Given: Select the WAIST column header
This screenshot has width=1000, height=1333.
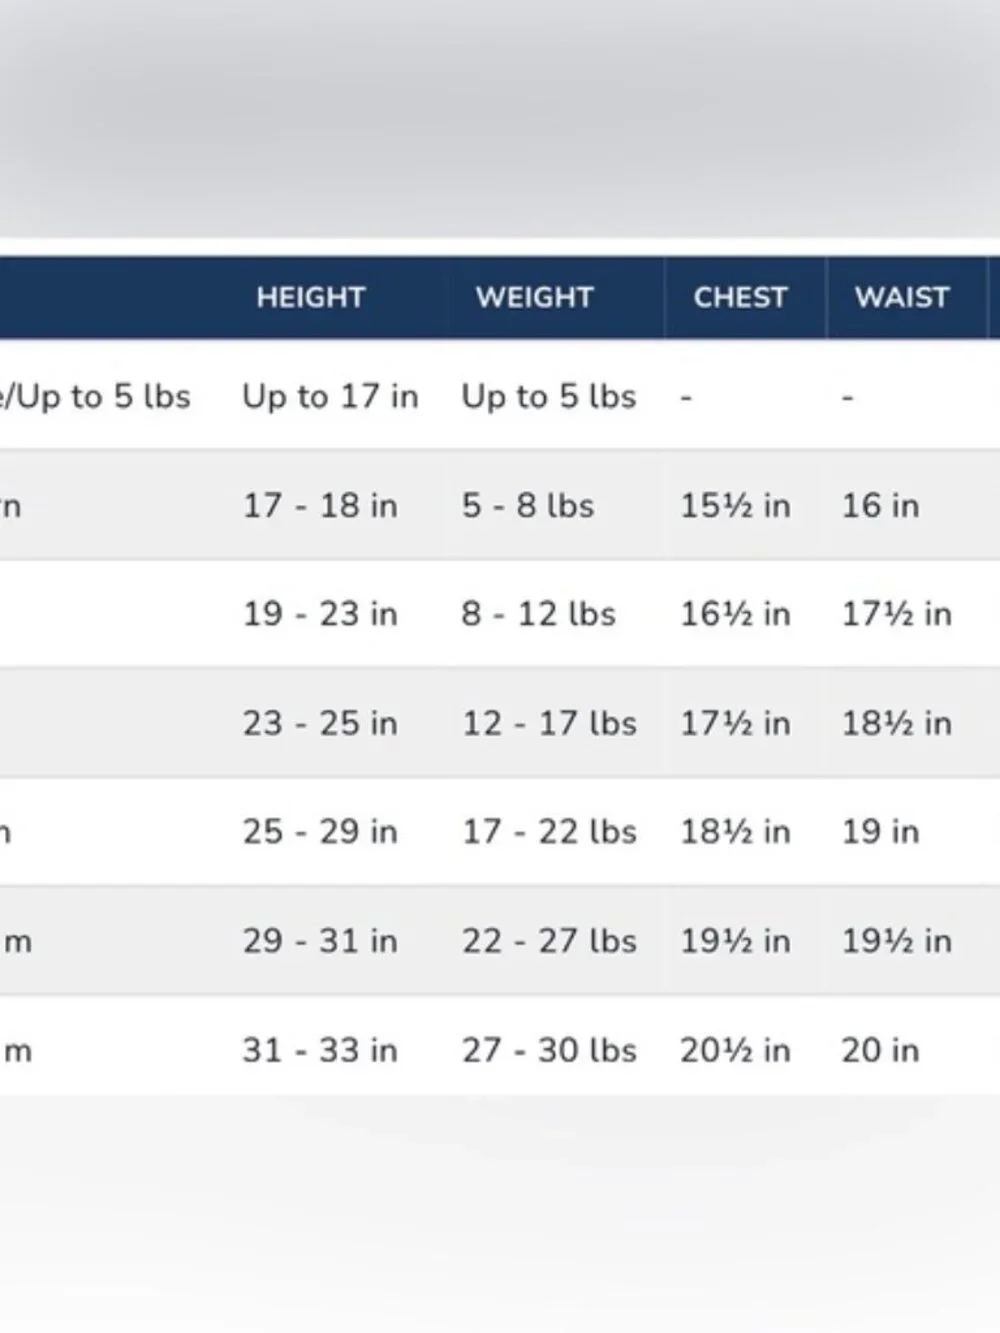Looking at the screenshot, I should 901,297.
